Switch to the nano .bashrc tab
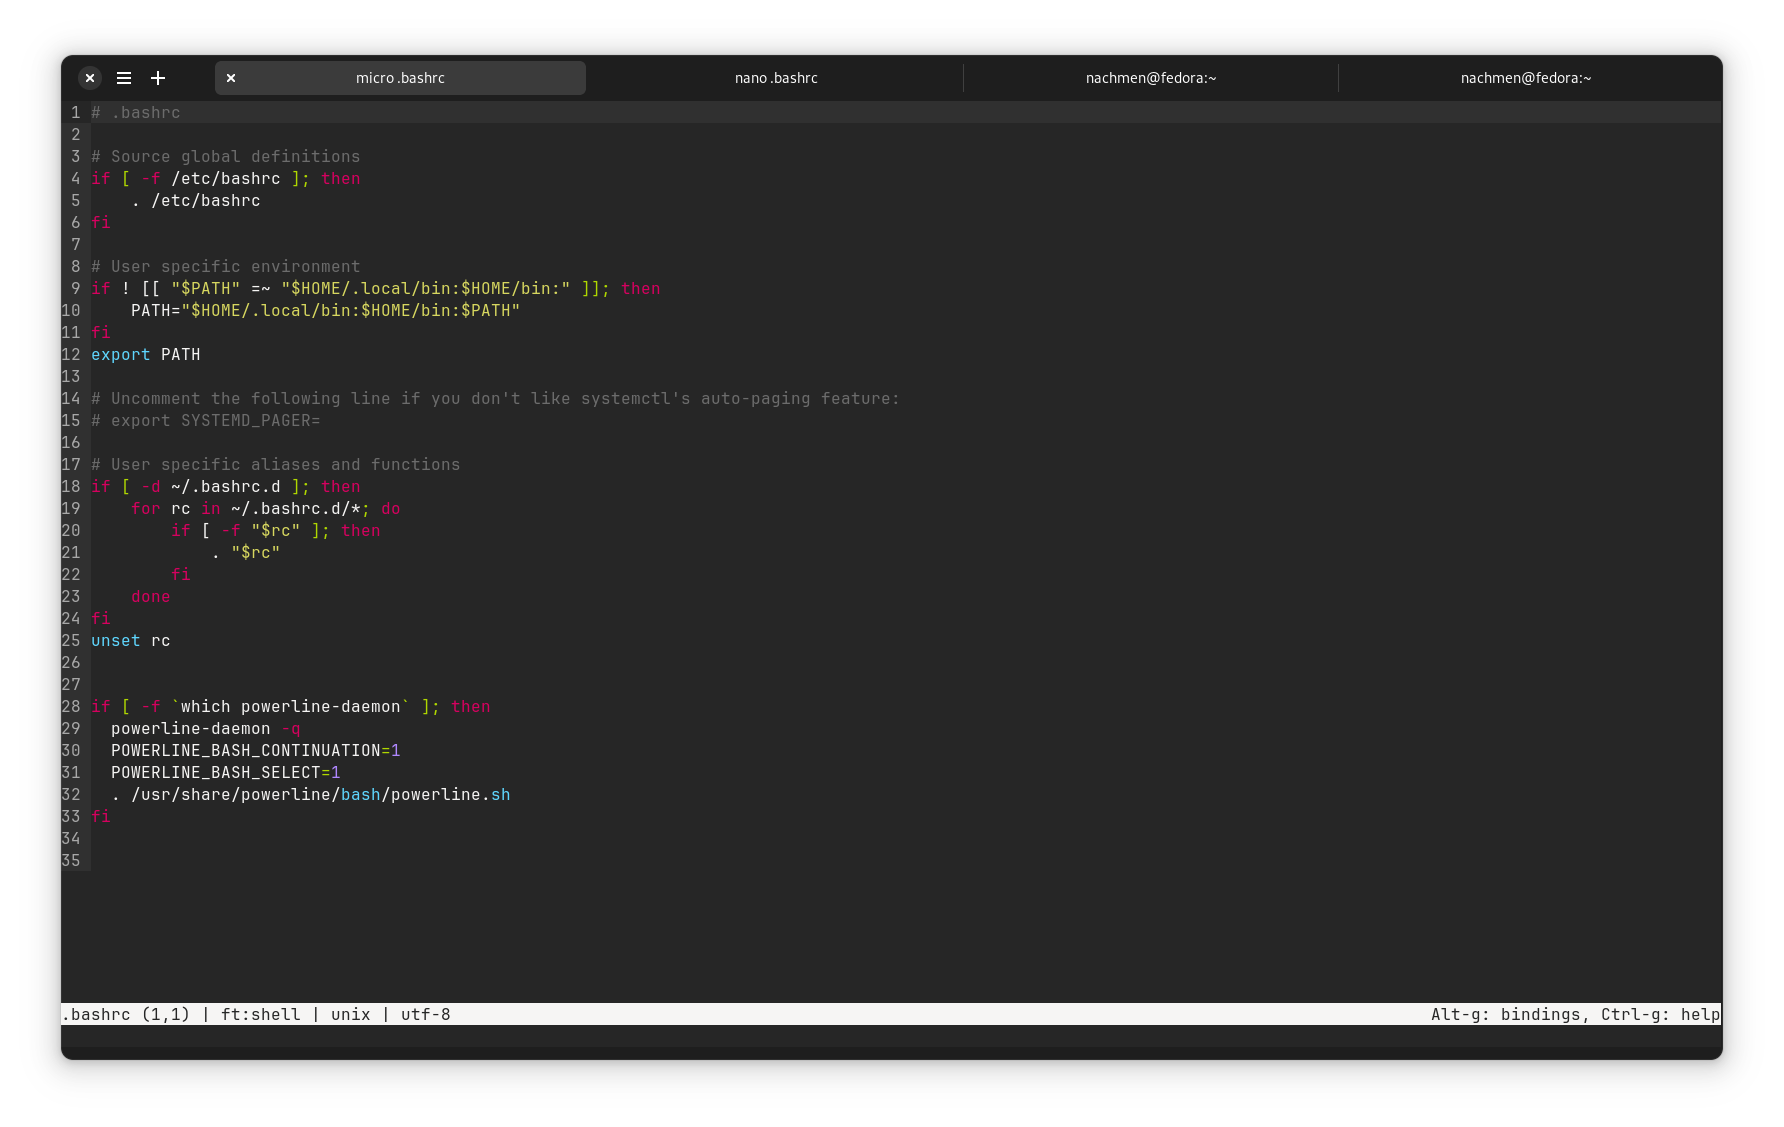 (775, 78)
